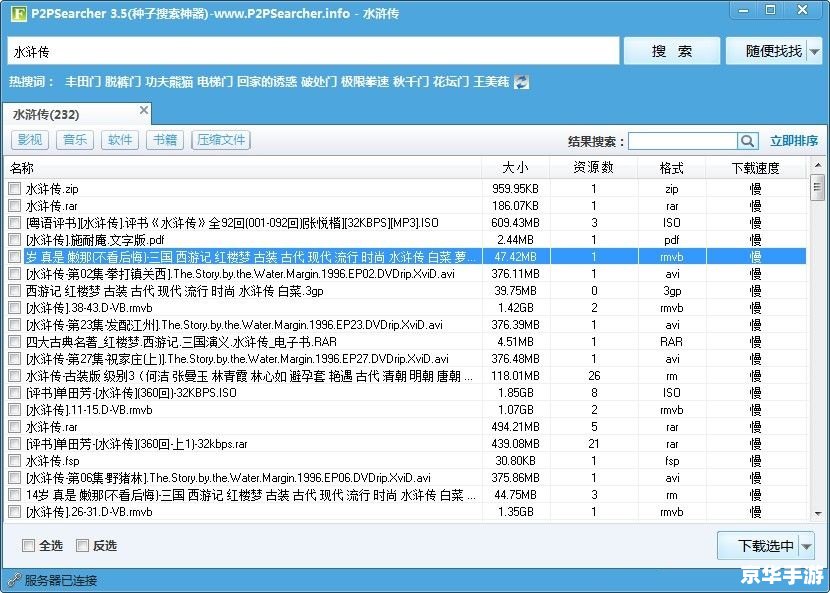
Task: Click the 下载选中 download button
Action: pyautogui.click(x=759, y=546)
